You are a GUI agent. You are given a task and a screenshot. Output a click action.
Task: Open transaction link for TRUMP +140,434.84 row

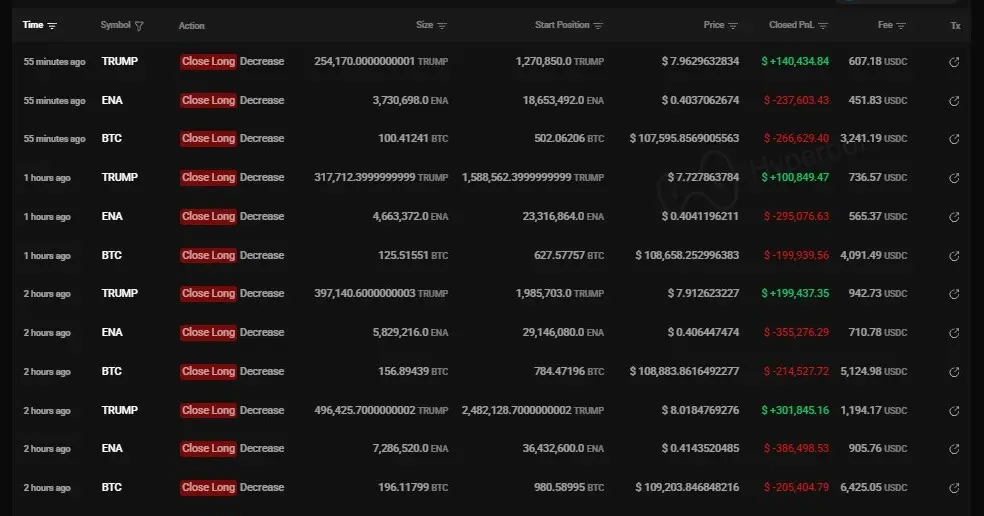(954, 62)
